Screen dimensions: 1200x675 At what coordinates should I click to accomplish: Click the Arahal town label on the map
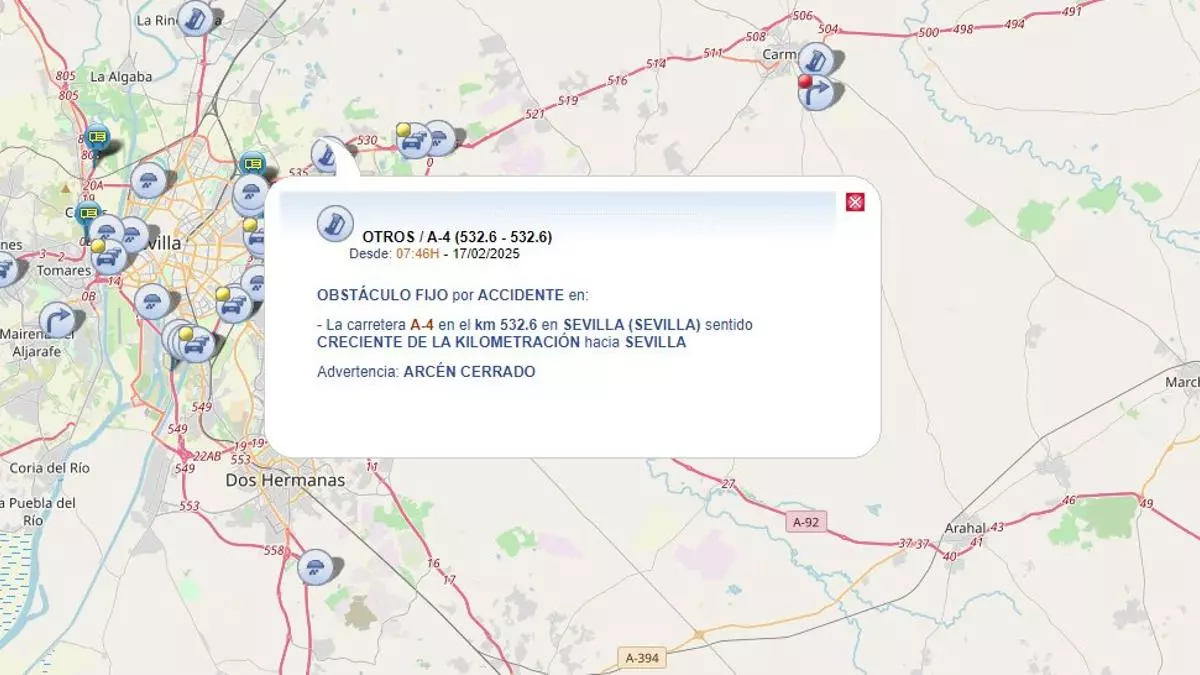(x=965, y=527)
